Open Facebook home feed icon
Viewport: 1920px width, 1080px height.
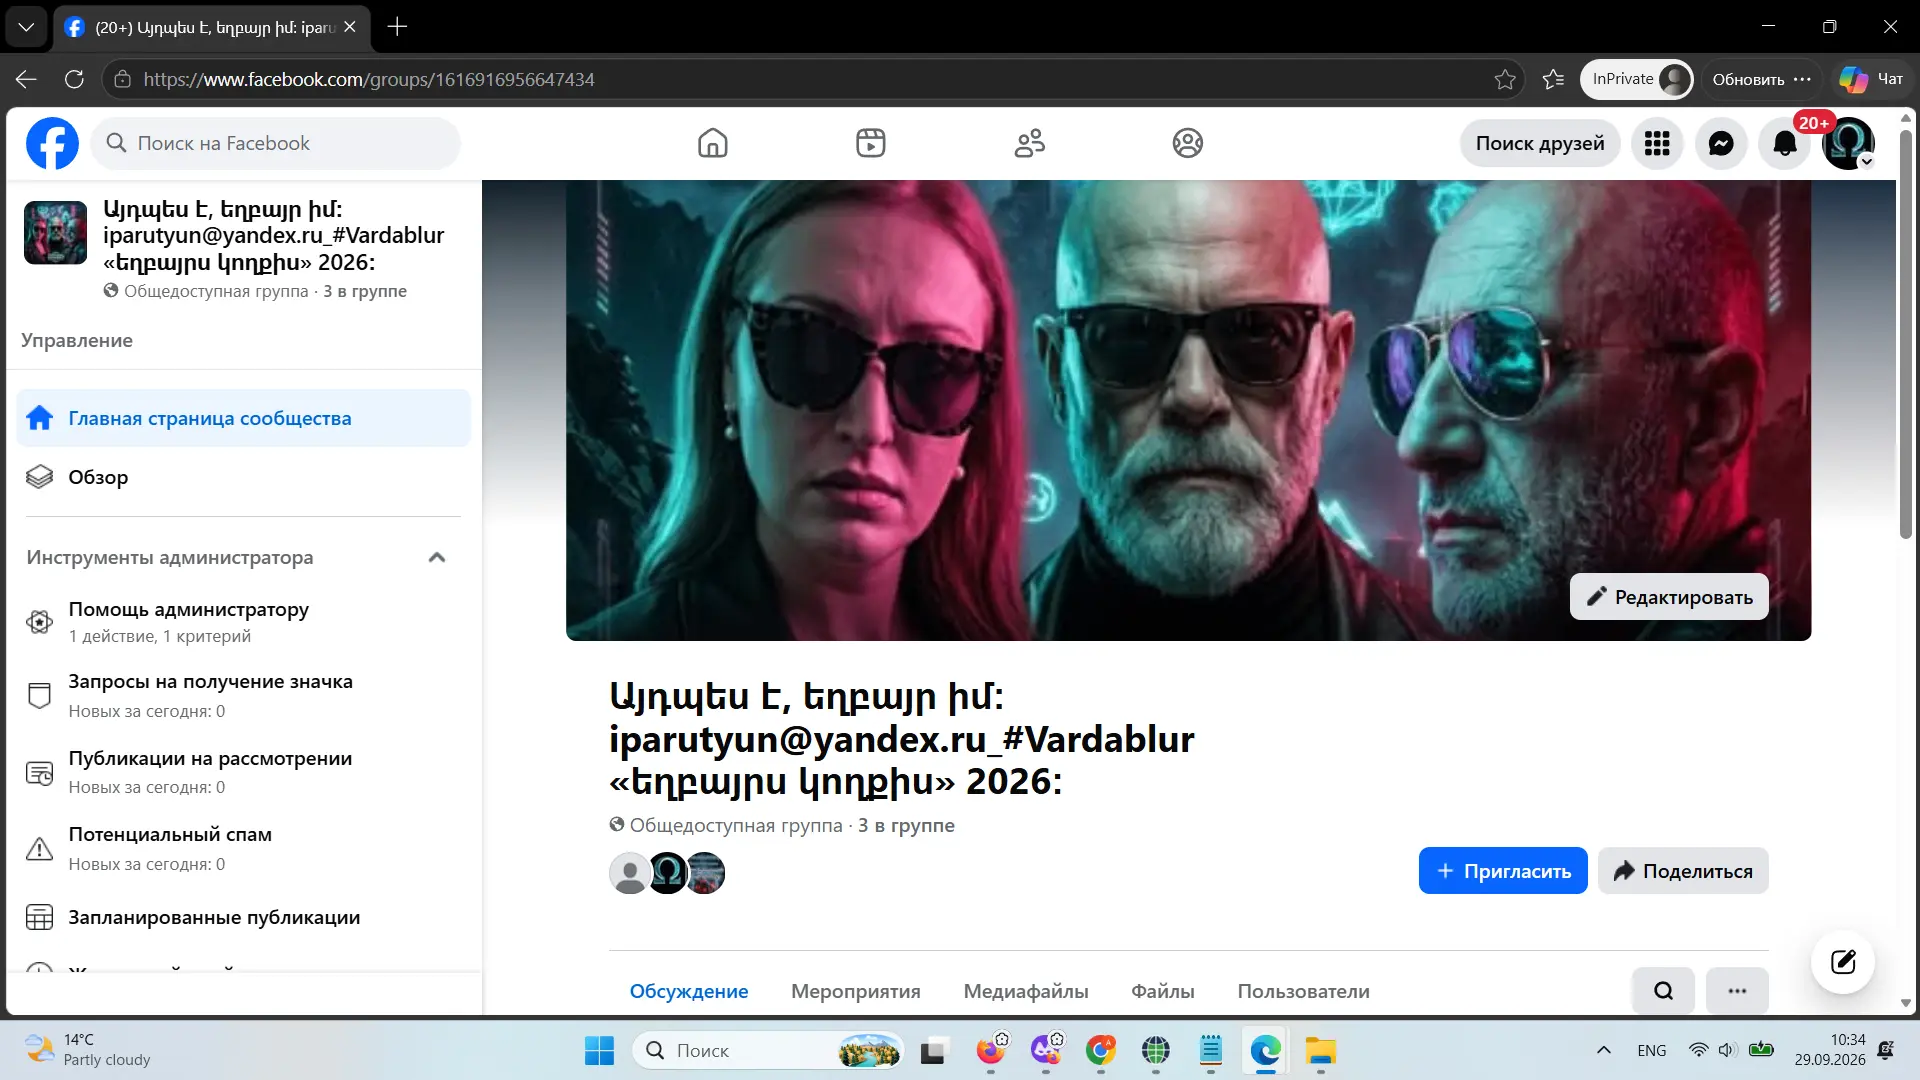pyautogui.click(x=712, y=143)
